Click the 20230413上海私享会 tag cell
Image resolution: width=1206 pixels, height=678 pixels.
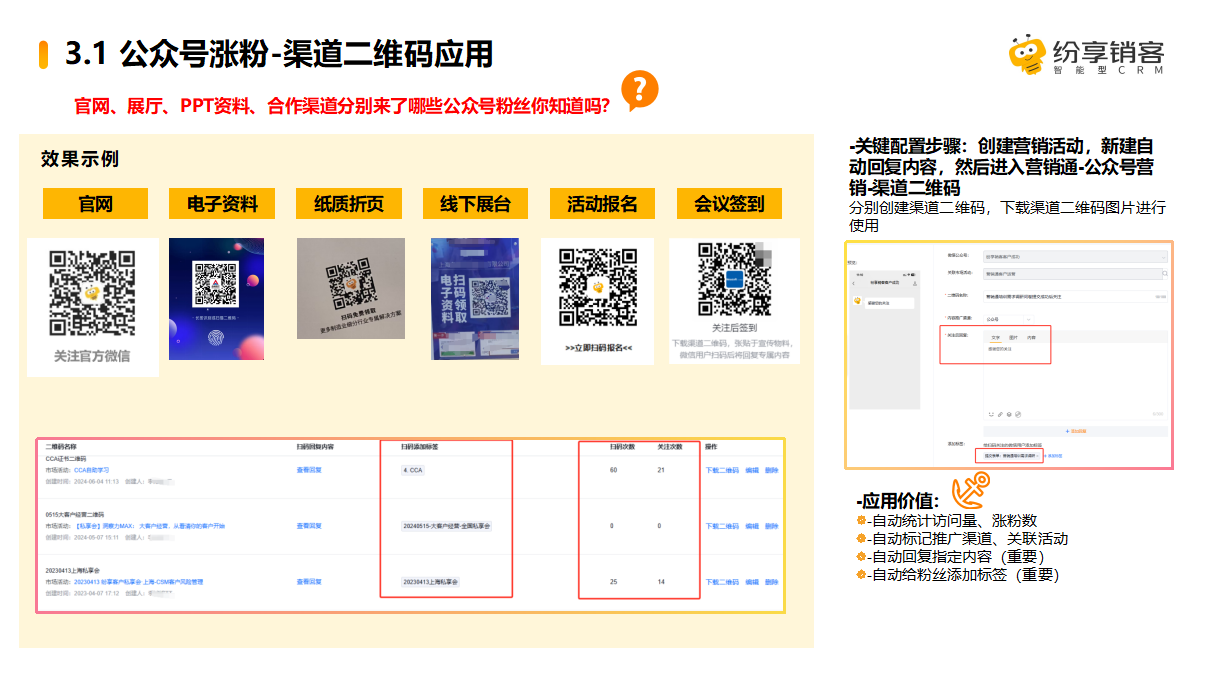tap(429, 581)
